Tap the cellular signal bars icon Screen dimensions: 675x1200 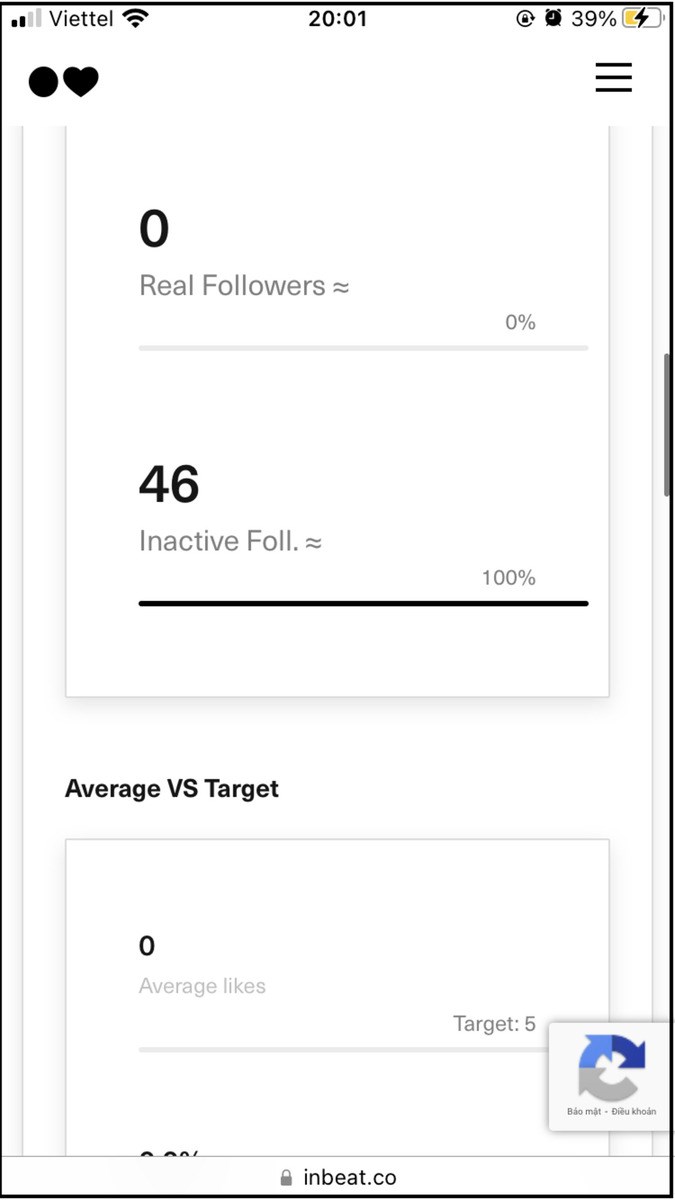pos(27,19)
